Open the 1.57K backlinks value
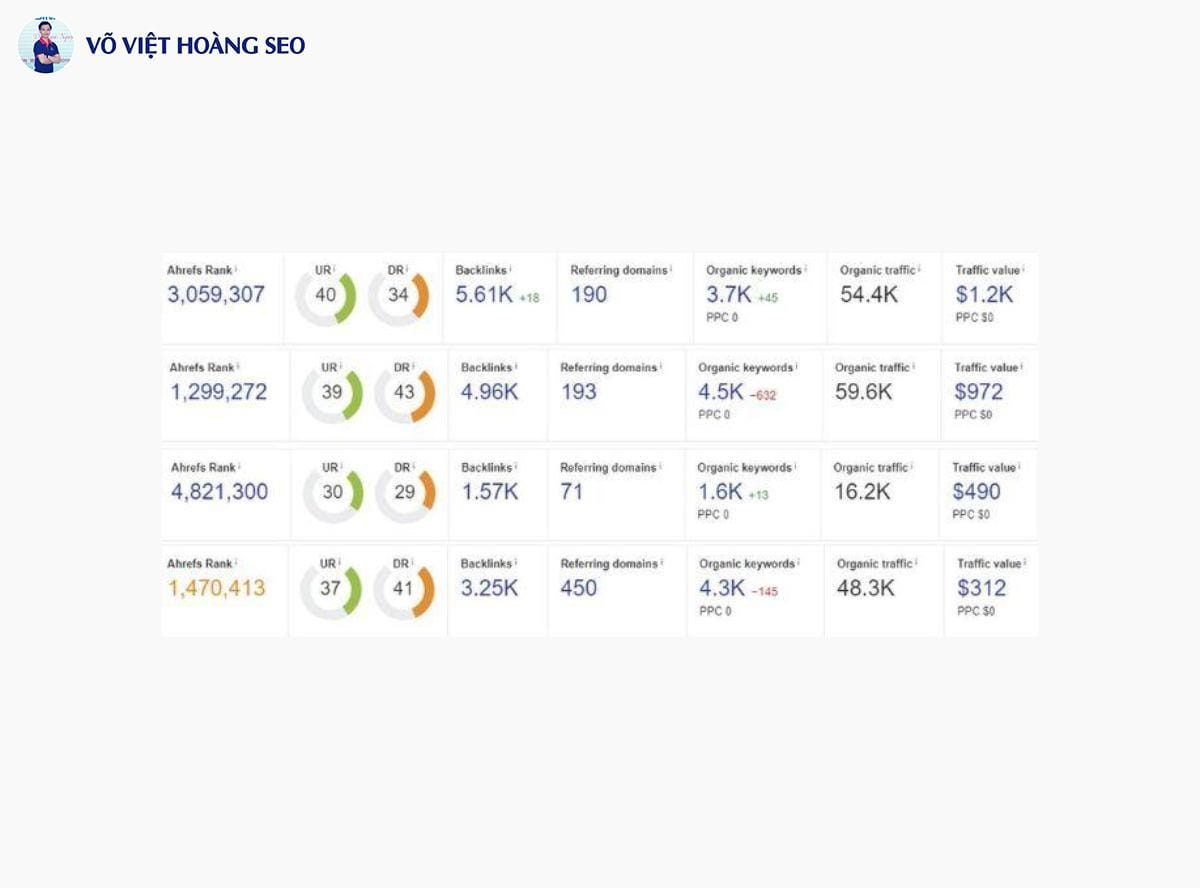Image resolution: width=1200 pixels, height=888 pixels. pos(489,492)
